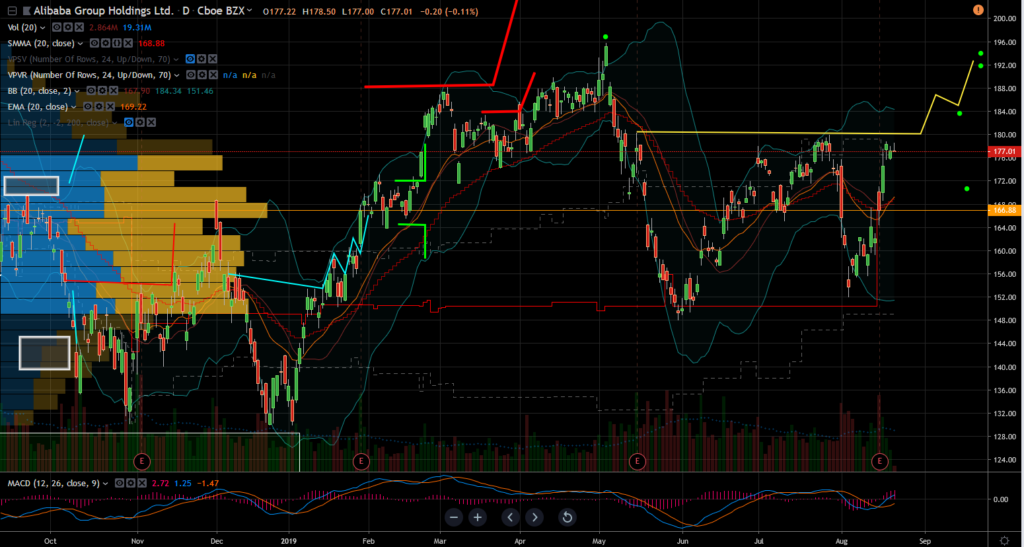Reset the chart view with circular arrow

coord(567,518)
